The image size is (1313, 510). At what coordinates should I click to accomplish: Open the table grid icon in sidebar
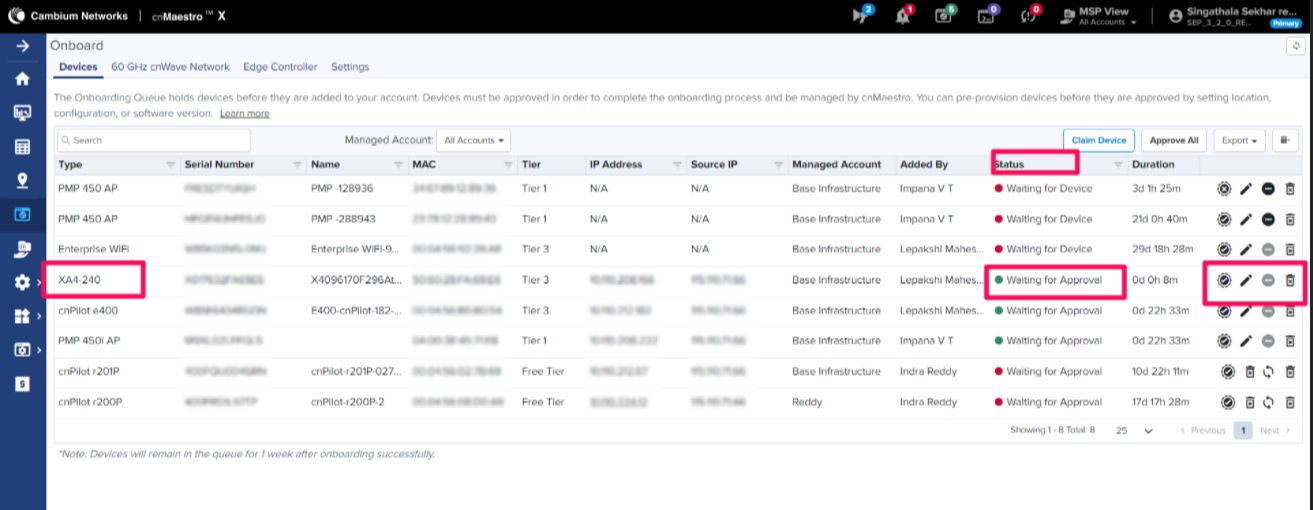point(22,147)
